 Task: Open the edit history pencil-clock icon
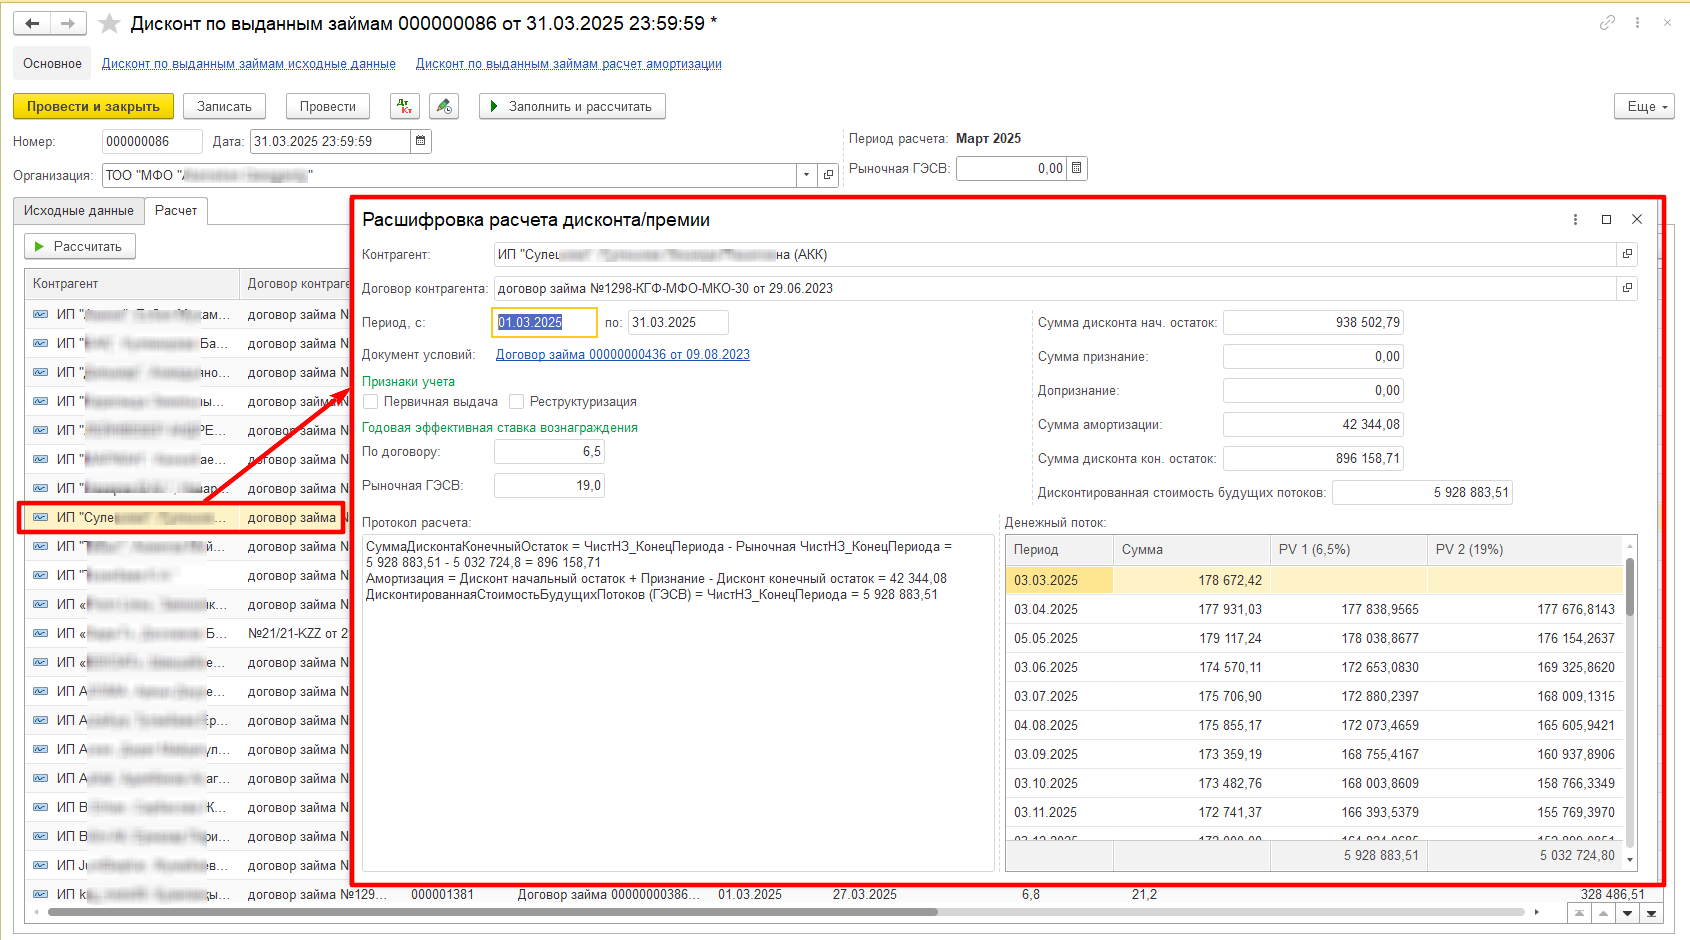click(444, 106)
